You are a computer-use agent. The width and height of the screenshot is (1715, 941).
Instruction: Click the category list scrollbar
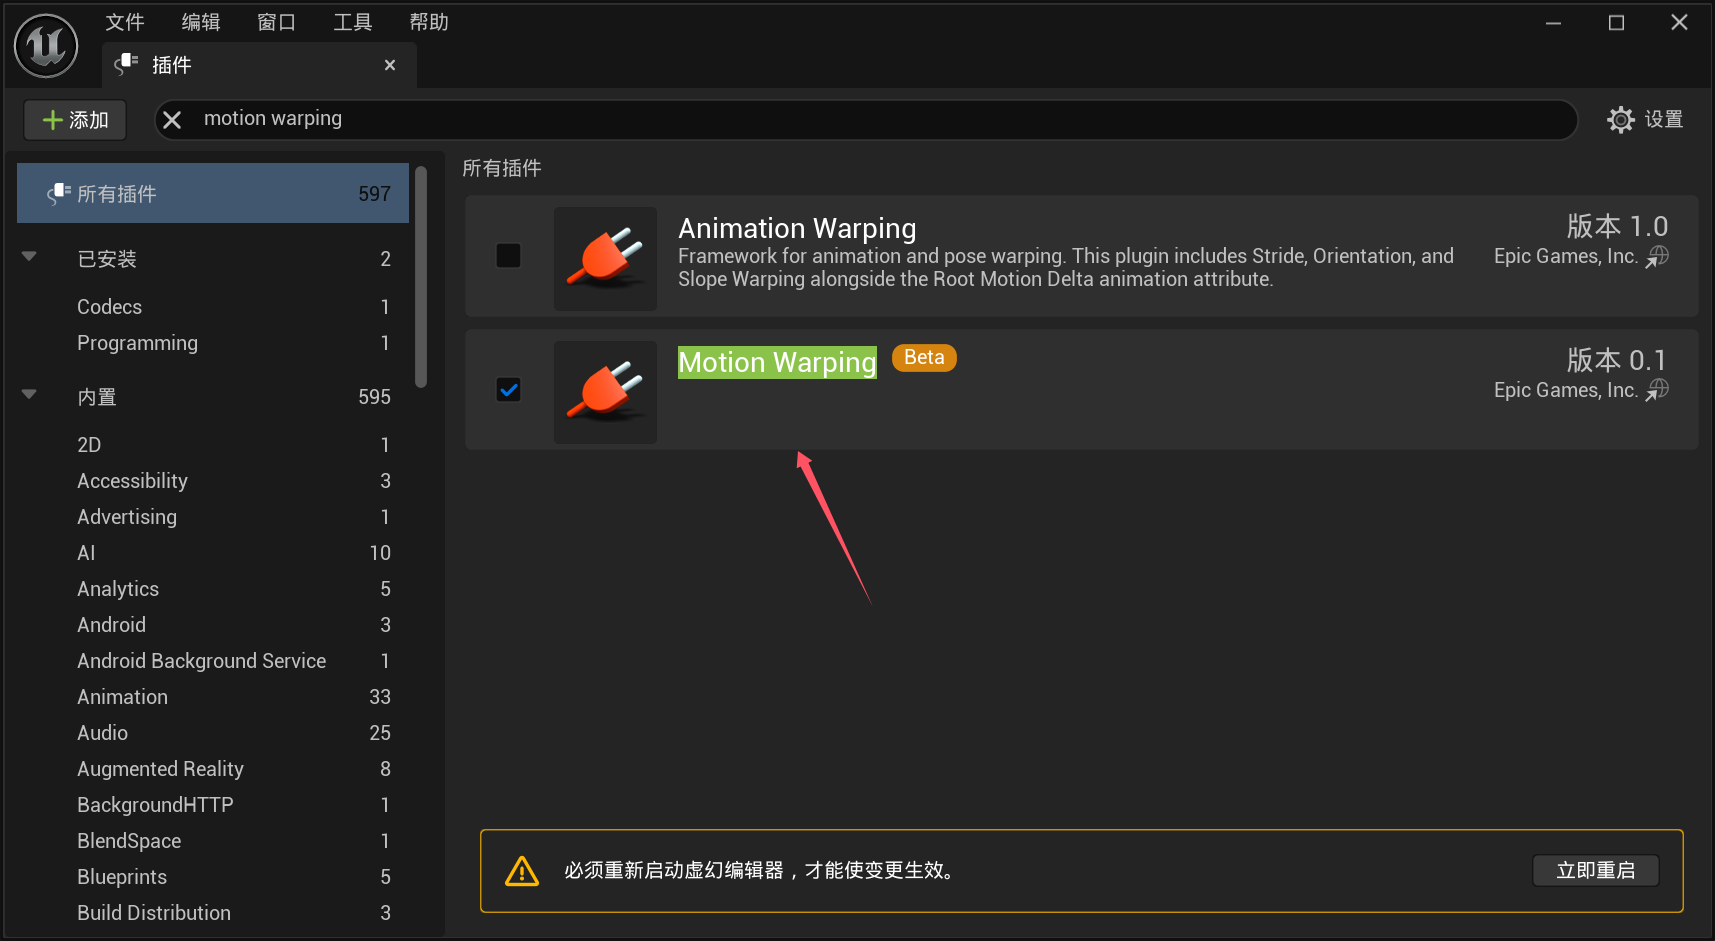click(421, 277)
